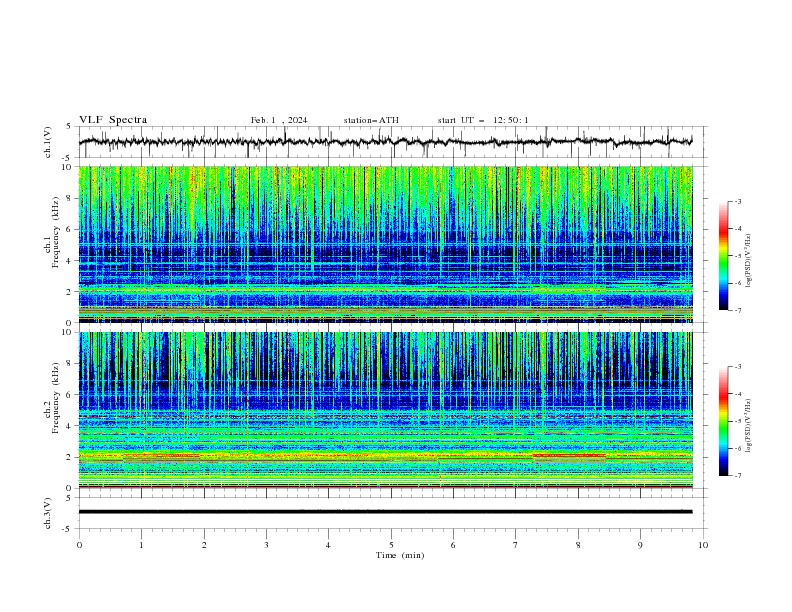Click the ch.2 "Frequency (kHz)" axis label
This screenshot has width=792, height=612.
coord(56,398)
